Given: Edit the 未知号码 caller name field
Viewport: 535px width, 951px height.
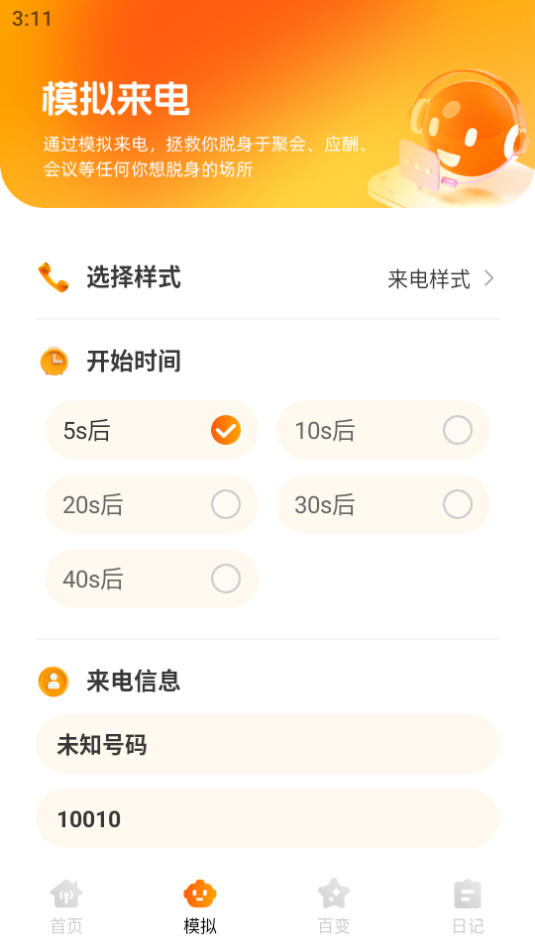Looking at the screenshot, I should [267, 744].
